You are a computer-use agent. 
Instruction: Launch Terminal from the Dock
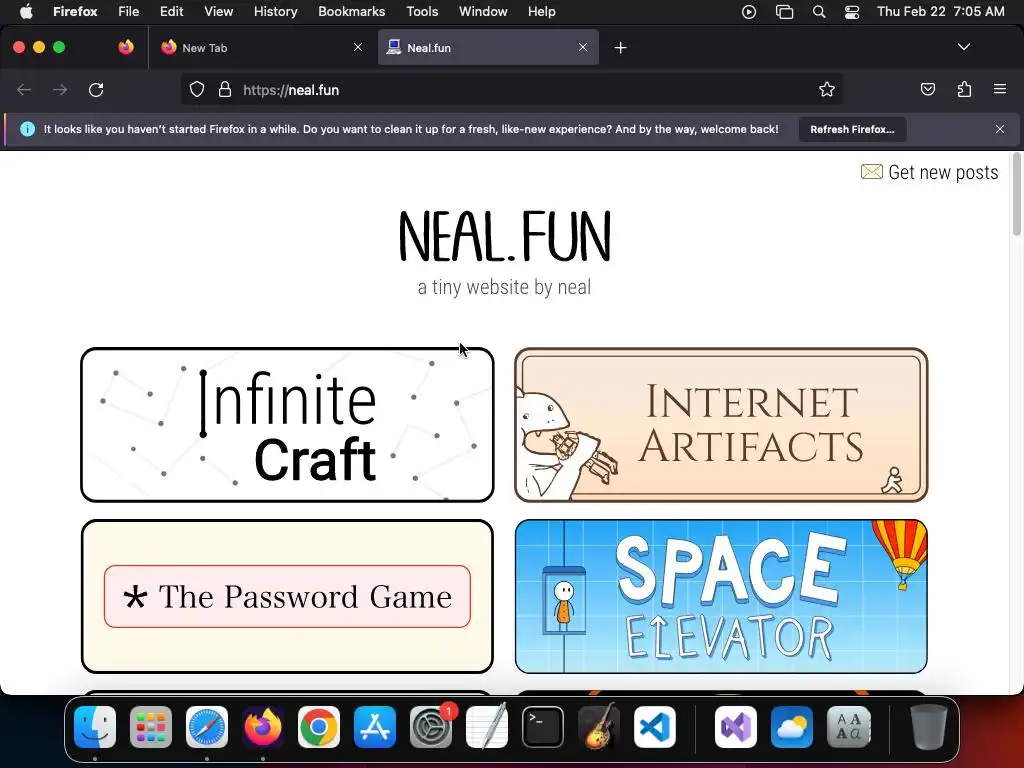tap(543, 727)
